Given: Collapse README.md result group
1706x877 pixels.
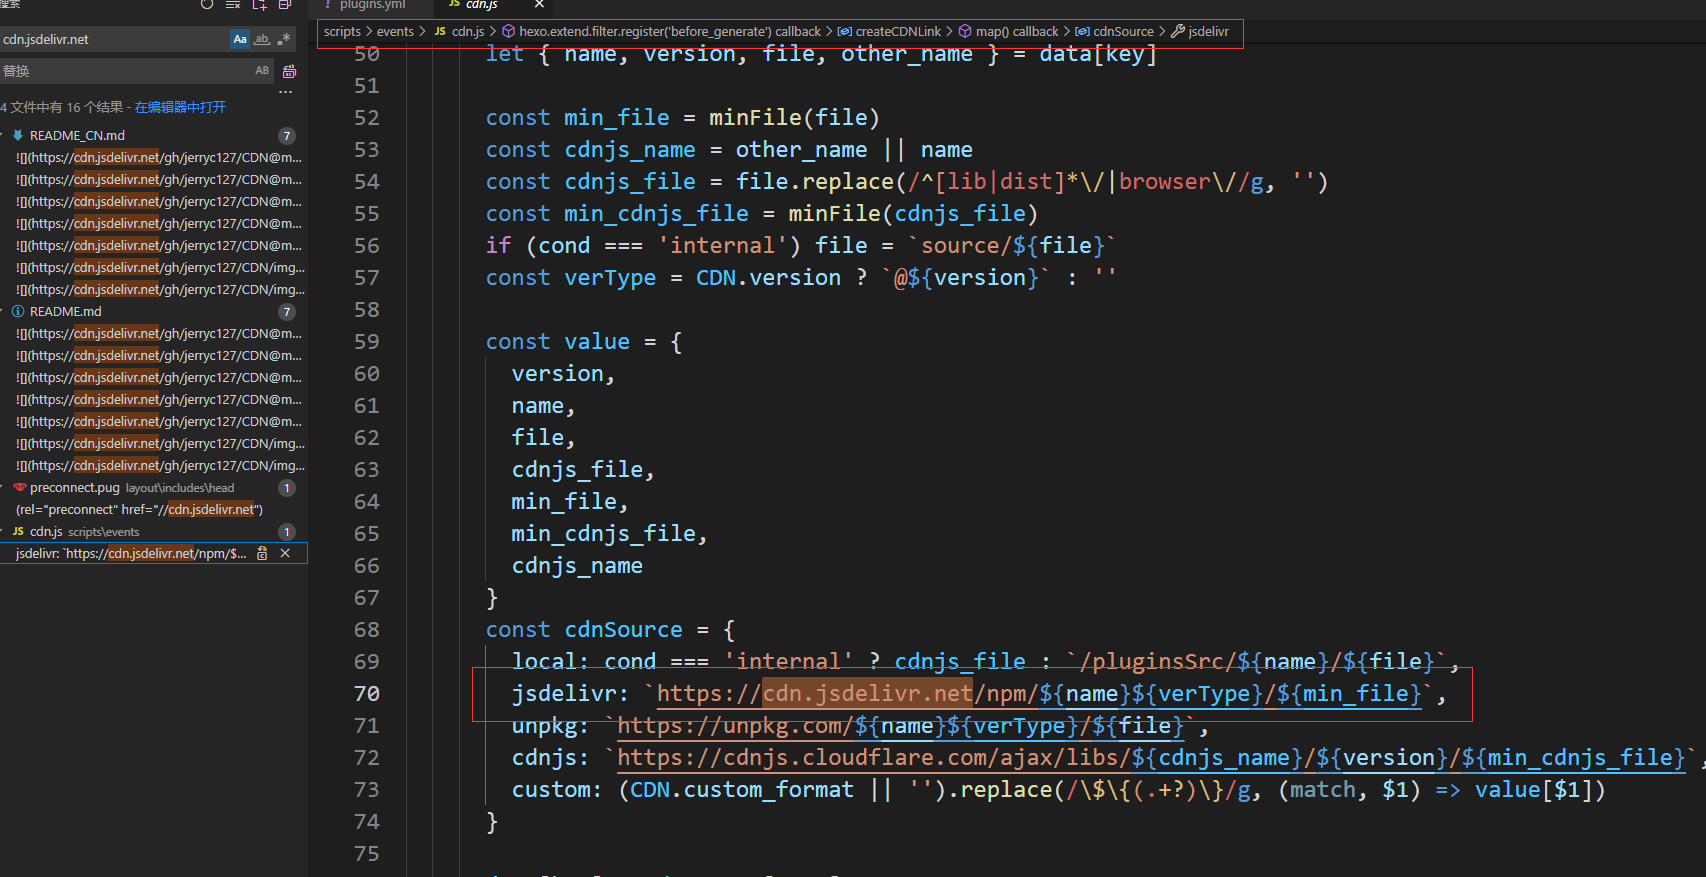Looking at the screenshot, I should tap(3, 311).
